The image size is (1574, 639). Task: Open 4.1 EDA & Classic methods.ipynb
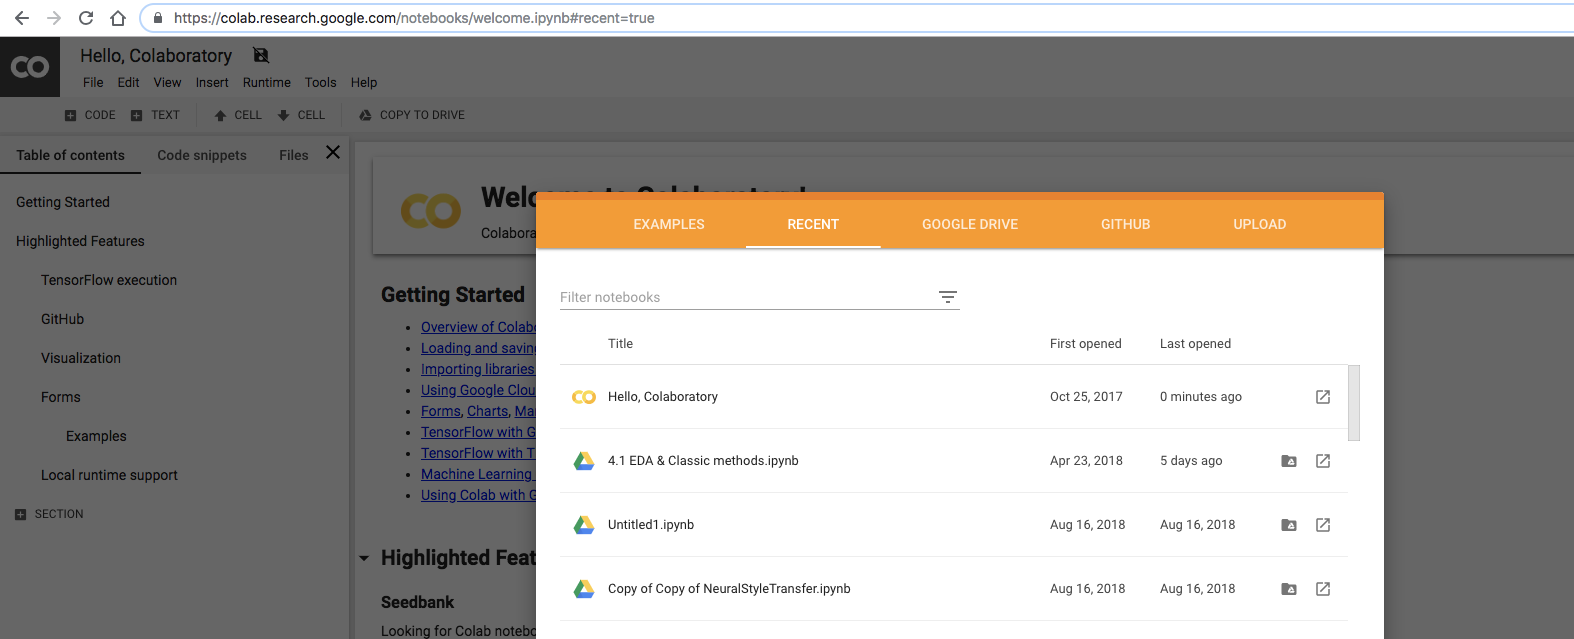click(x=703, y=461)
